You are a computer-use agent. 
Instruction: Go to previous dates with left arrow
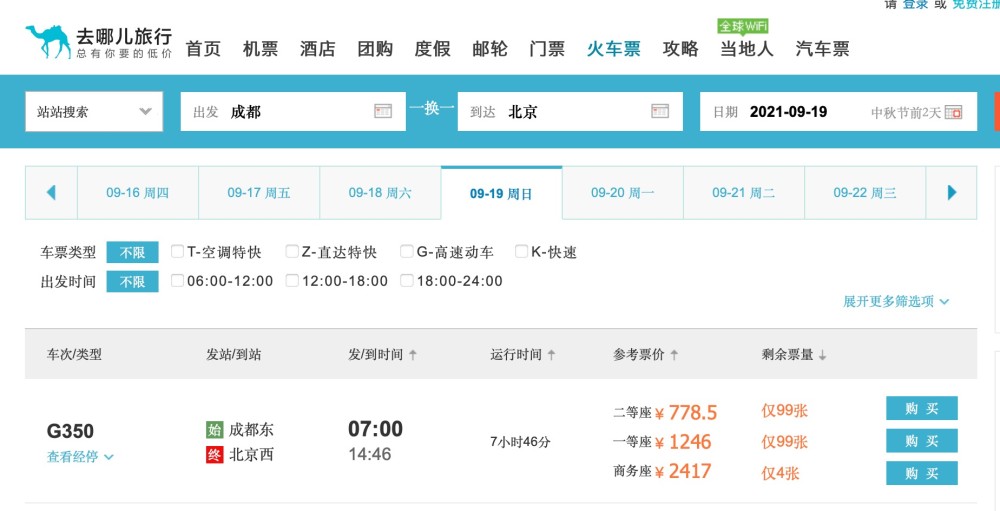pyautogui.click(x=51, y=193)
